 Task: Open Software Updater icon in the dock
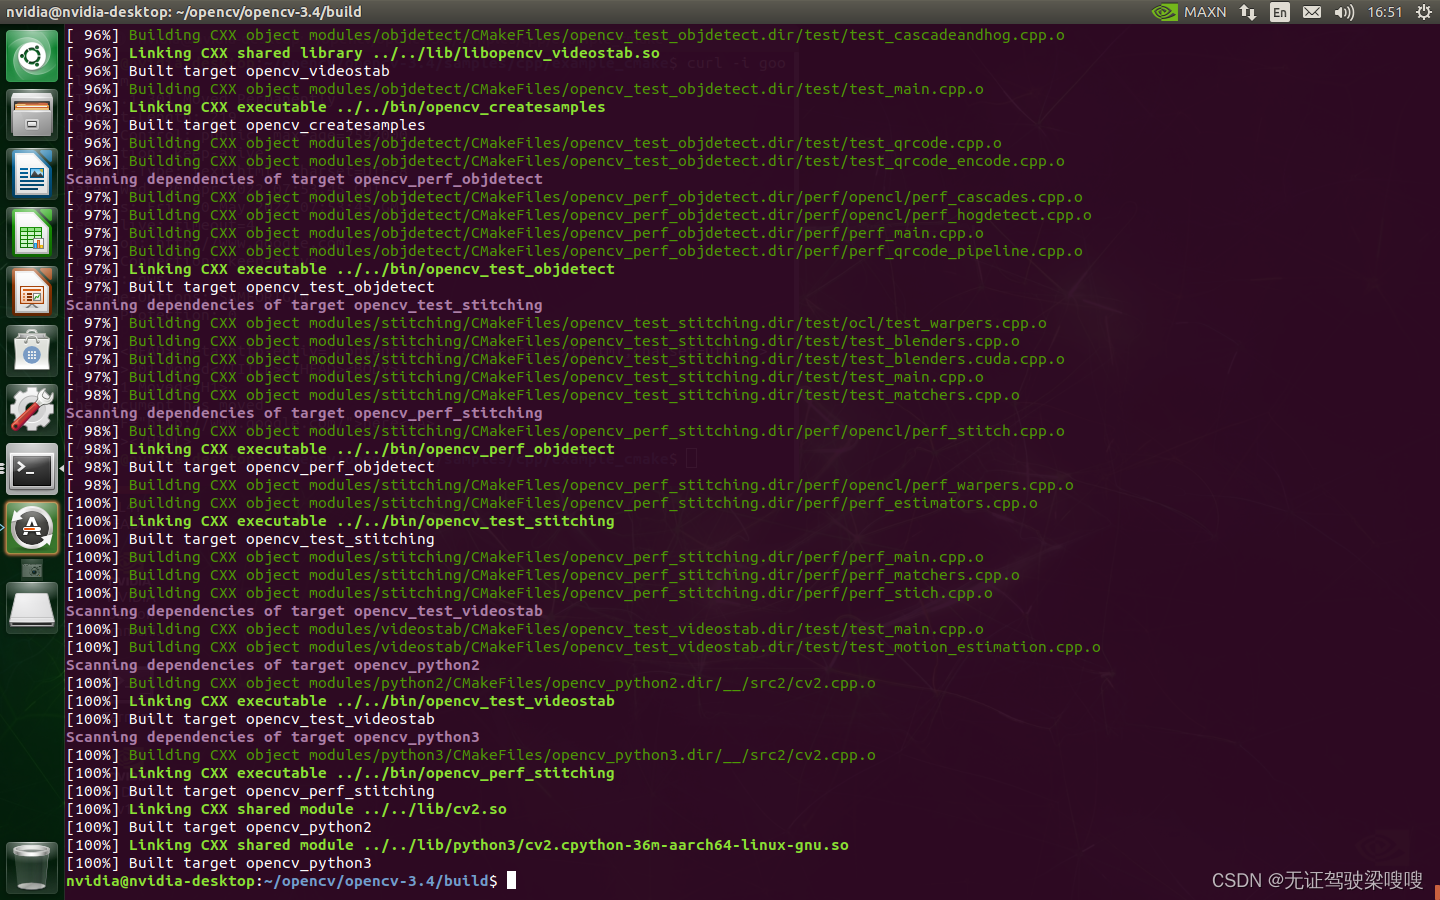(x=32, y=528)
